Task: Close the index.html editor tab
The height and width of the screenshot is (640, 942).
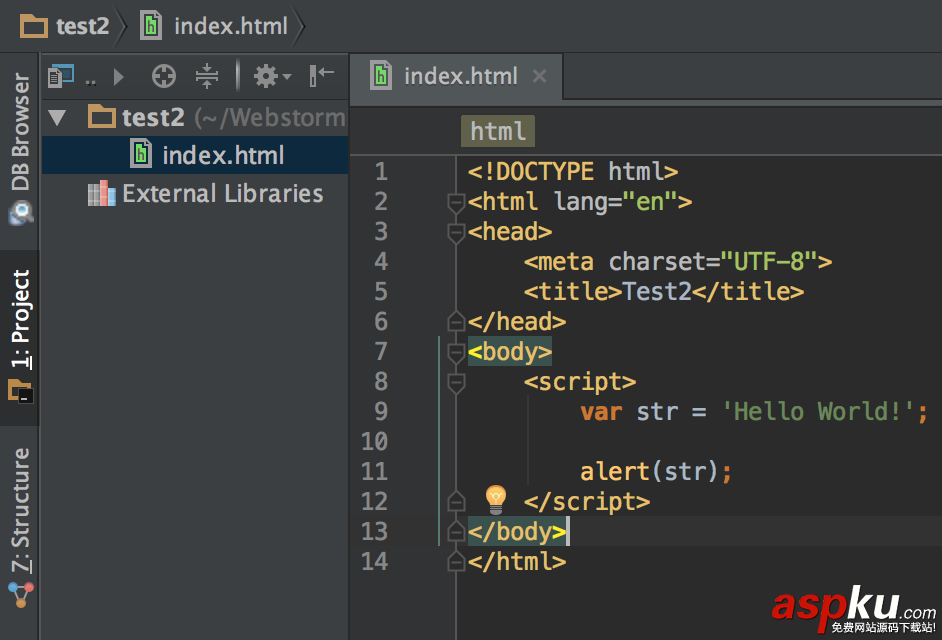Action: click(540, 76)
